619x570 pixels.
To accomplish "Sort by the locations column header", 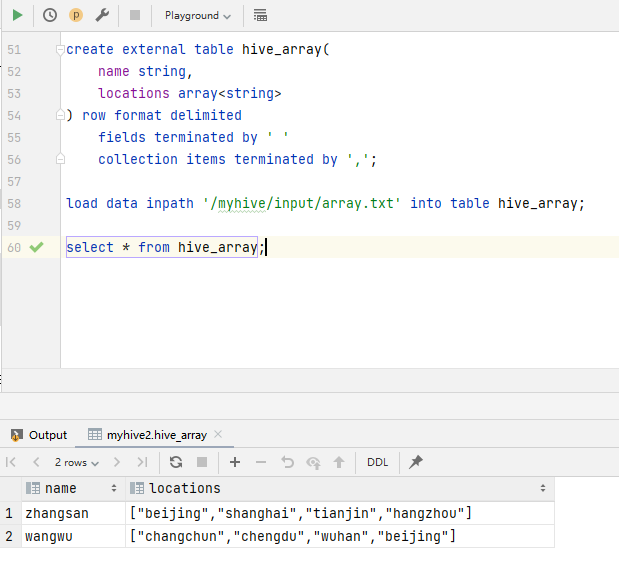I will (340, 489).
